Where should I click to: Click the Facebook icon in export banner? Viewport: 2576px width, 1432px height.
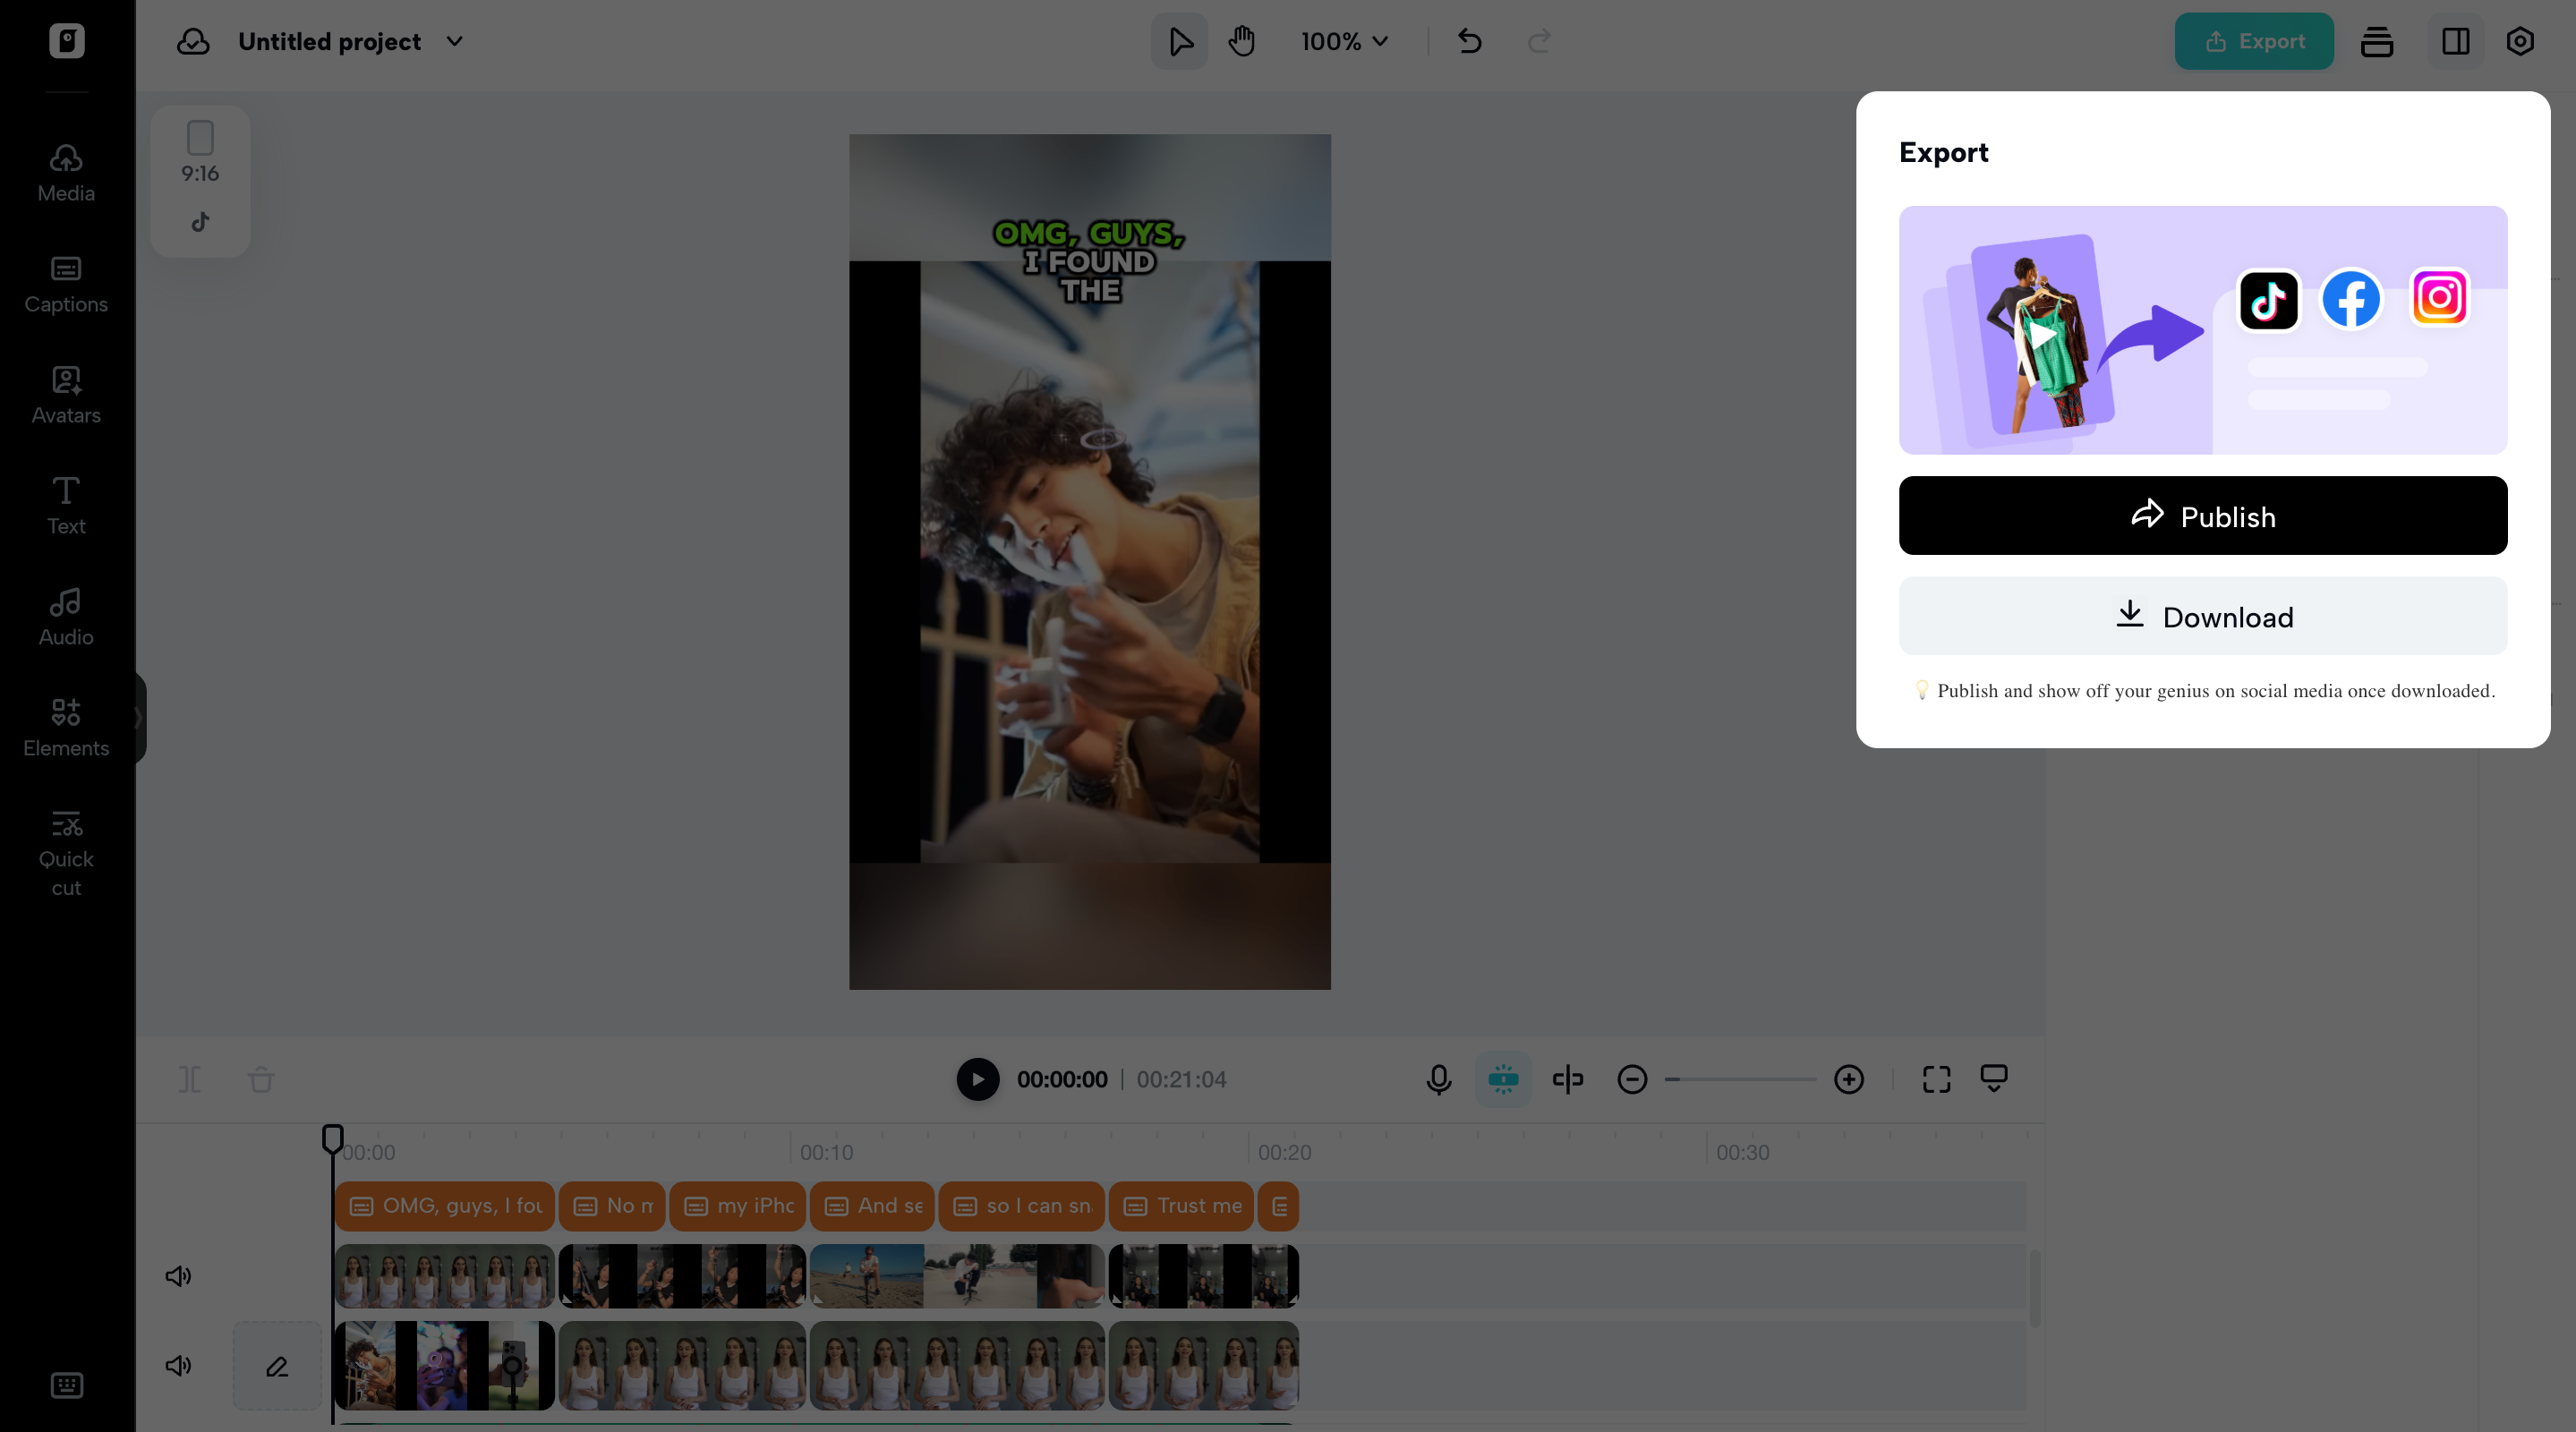[2351, 299]
